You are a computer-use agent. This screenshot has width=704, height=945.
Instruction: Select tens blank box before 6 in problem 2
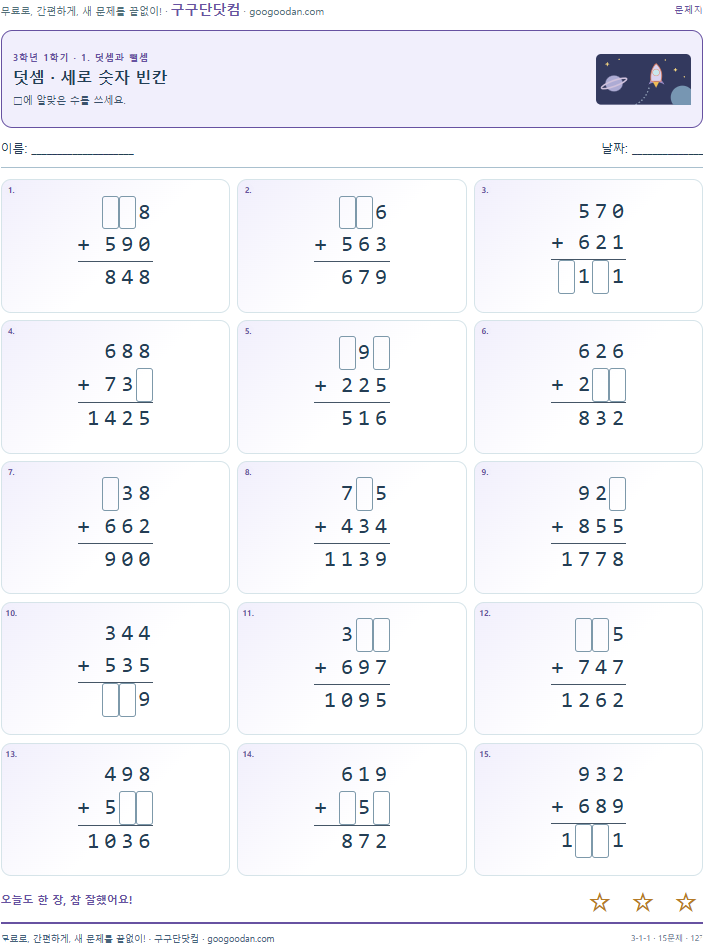pos(364,212)
